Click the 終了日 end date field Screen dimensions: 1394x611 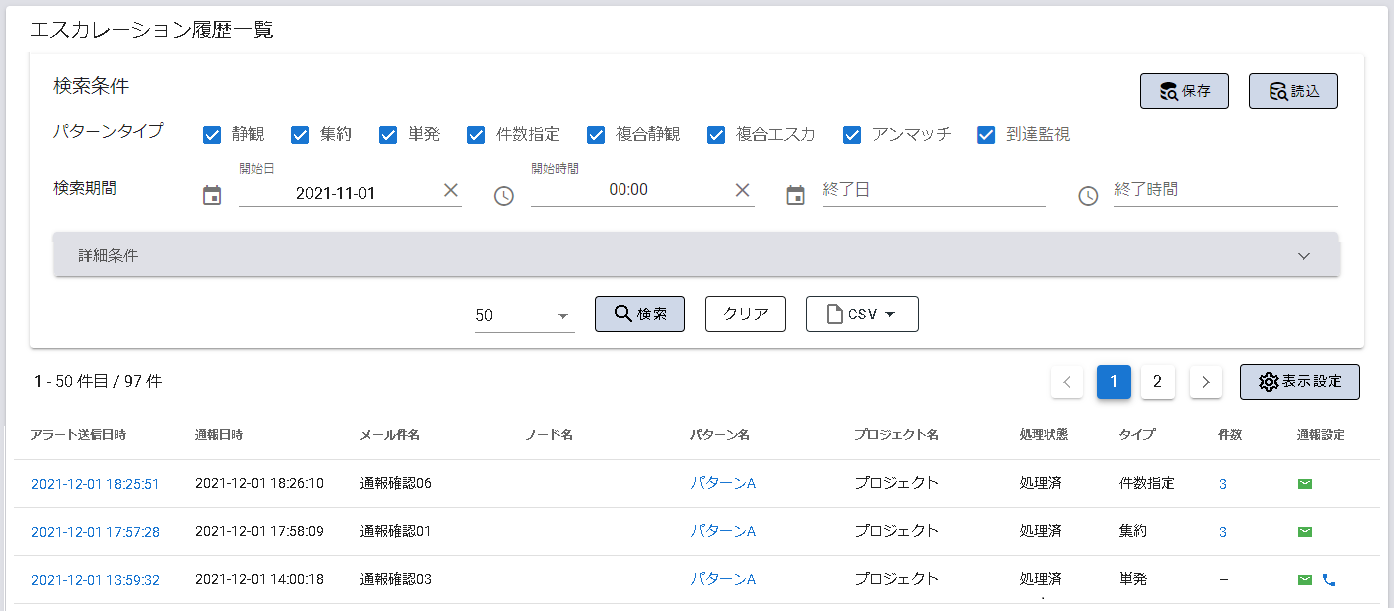tap(933, 190)
